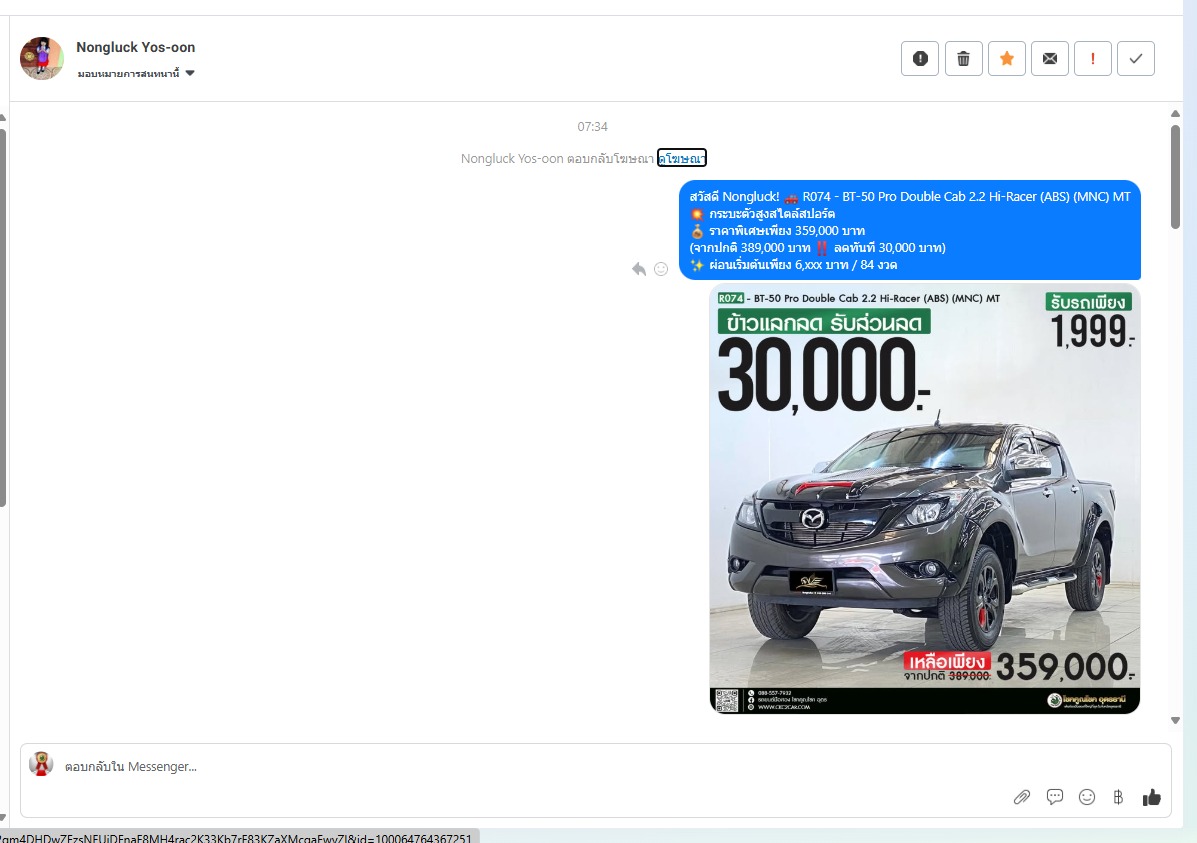Open the BT-50 Pro car promotion image
Viewport: 1197px width, 843px height.
924,499
